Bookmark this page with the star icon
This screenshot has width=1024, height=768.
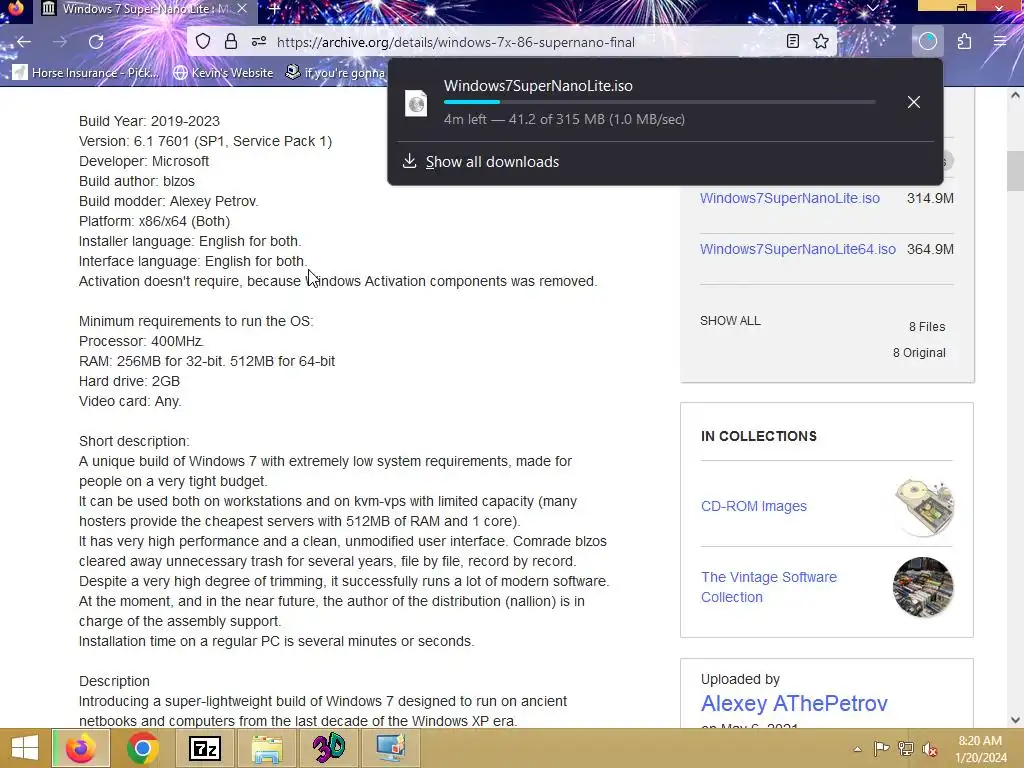tap(821, 42)
